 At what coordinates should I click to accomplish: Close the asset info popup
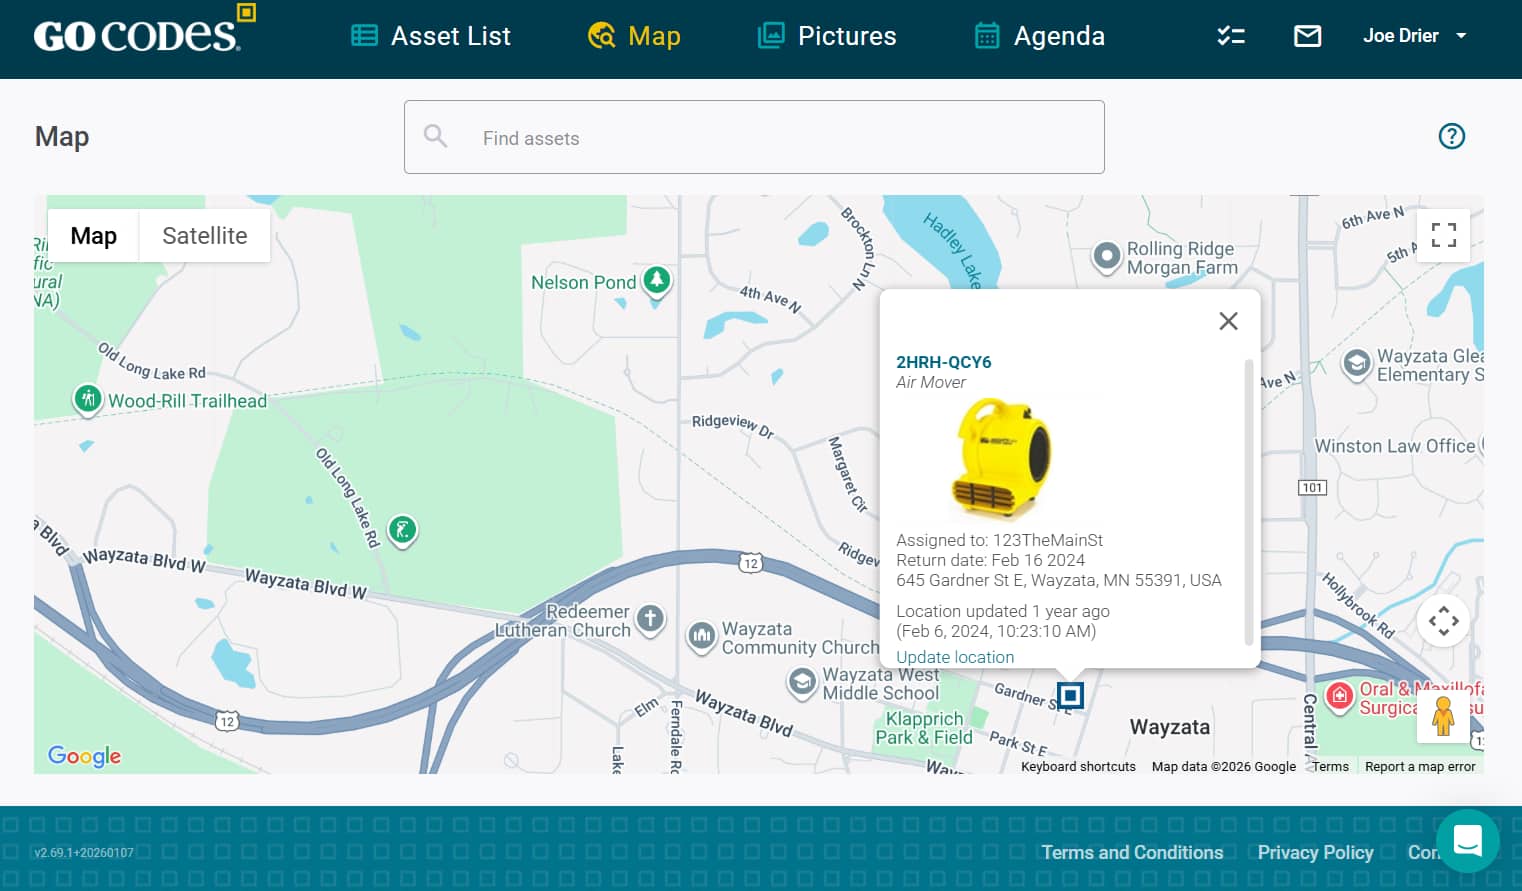[1228, 321]
